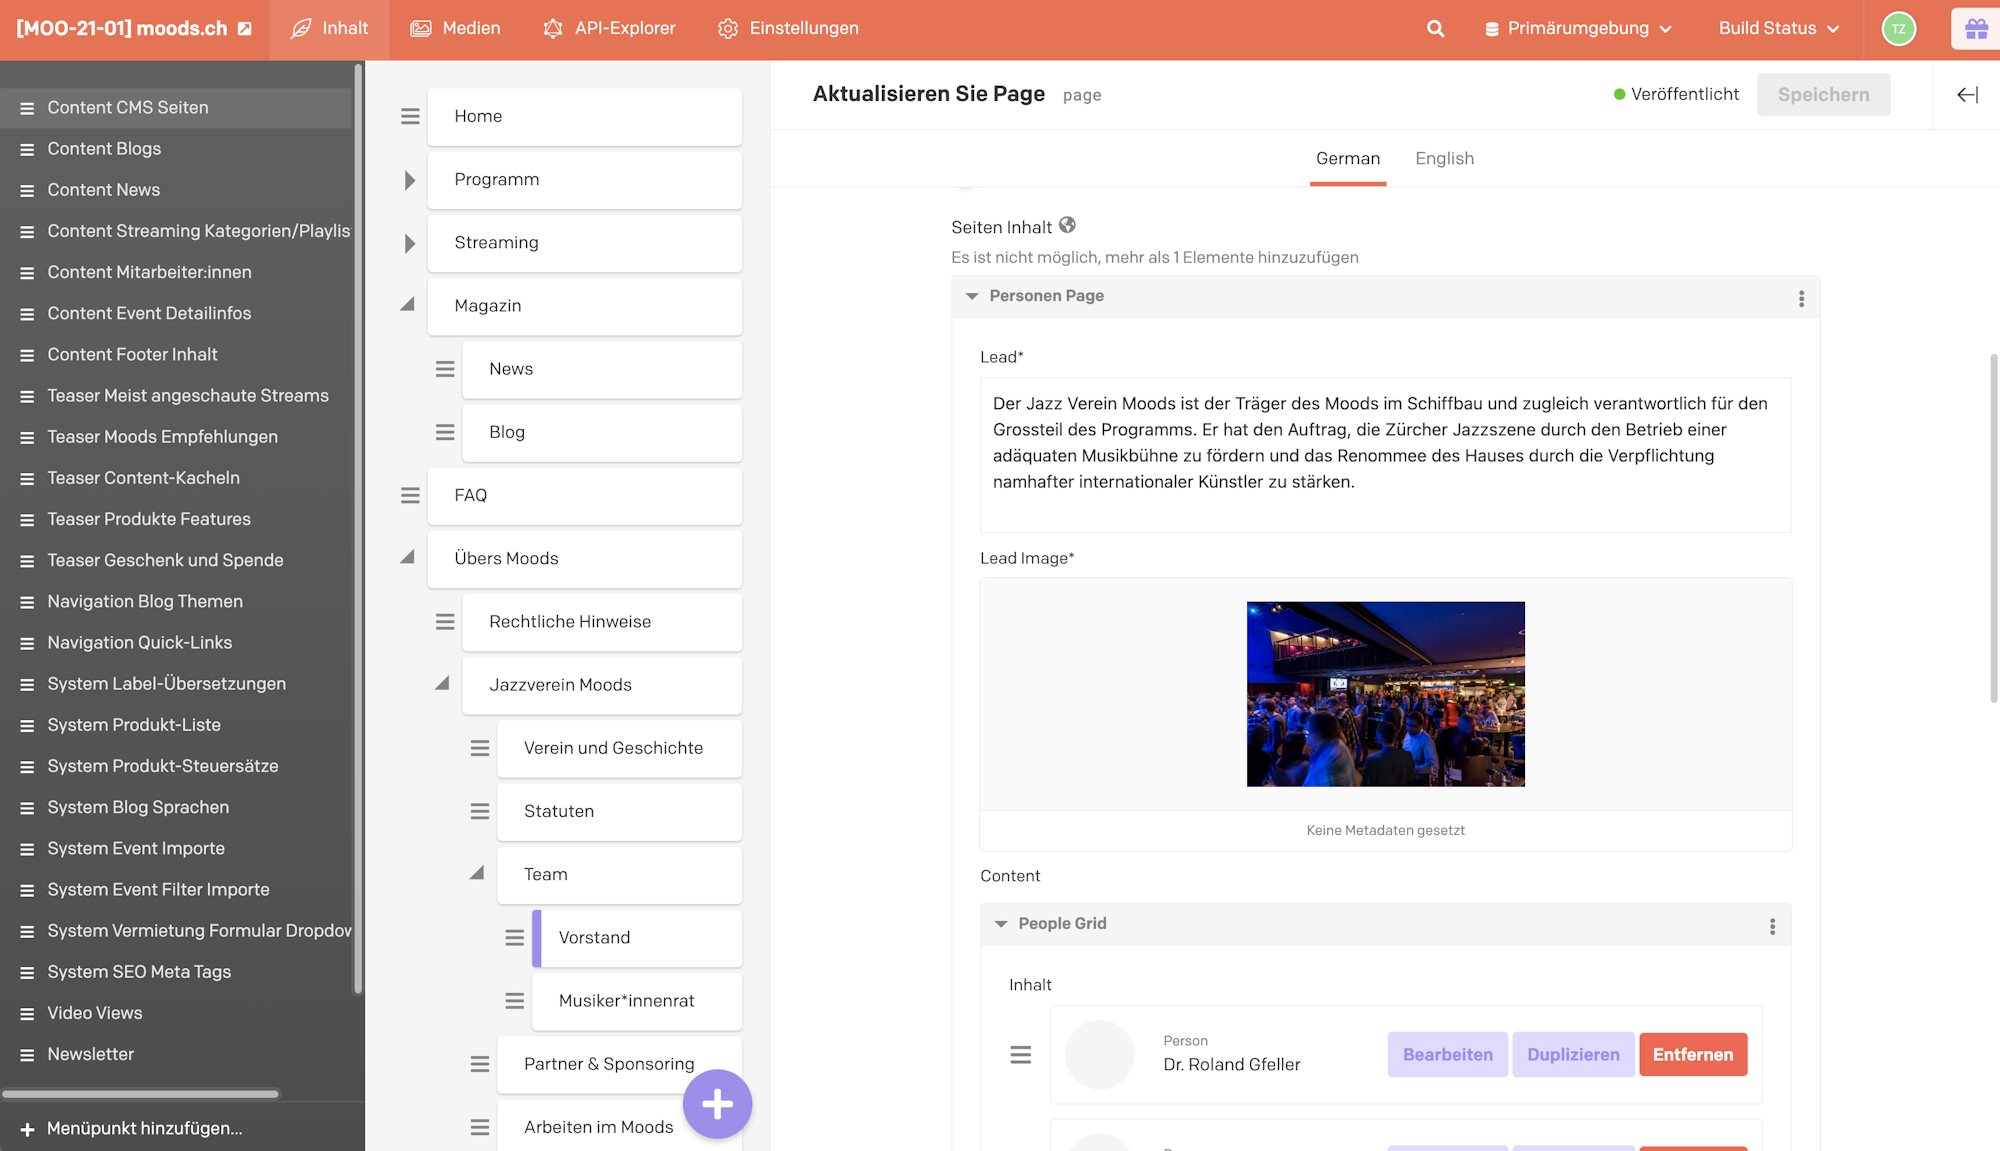
Task: Select the English language tab
Action: (1444, 159)
